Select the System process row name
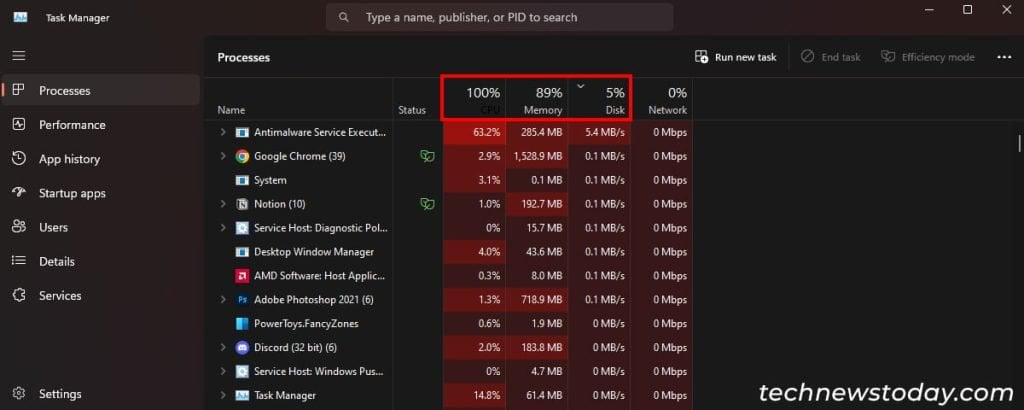This screenshot has width=1024, height=410. tap(270, 180)
